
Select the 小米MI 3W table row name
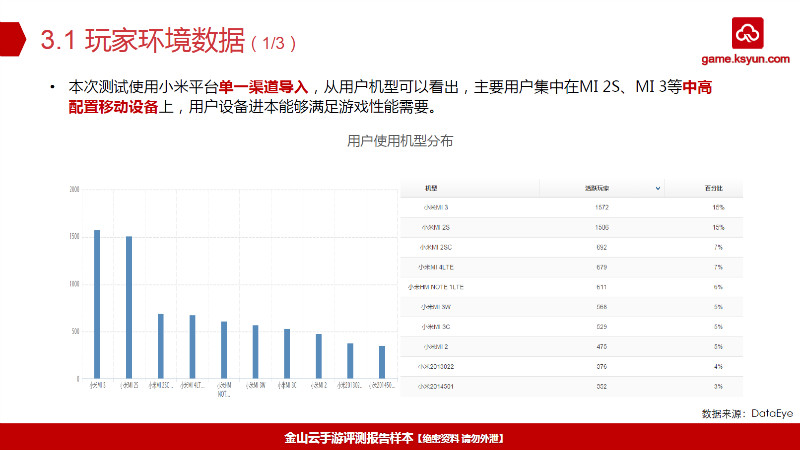pyautogui.click(x=436, y=307)
